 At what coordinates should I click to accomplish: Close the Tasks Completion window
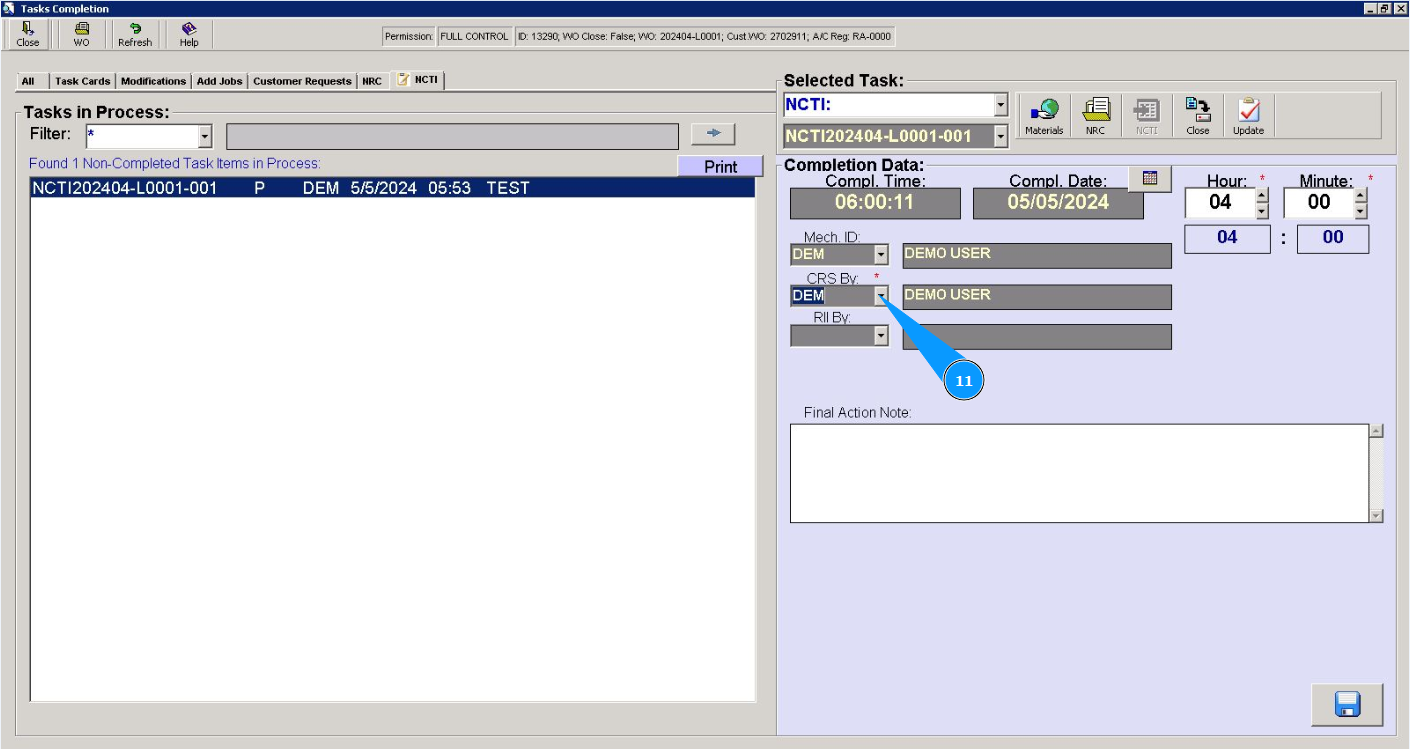click(1400, 8)
